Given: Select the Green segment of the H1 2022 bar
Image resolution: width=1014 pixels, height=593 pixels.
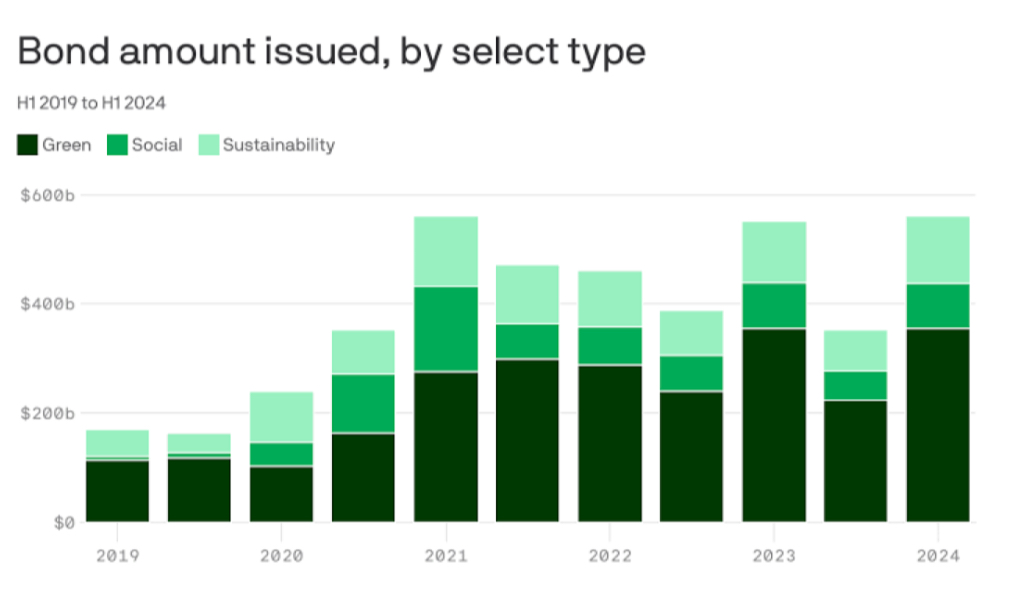Looking at the screenshot, I should pos(609,443).
